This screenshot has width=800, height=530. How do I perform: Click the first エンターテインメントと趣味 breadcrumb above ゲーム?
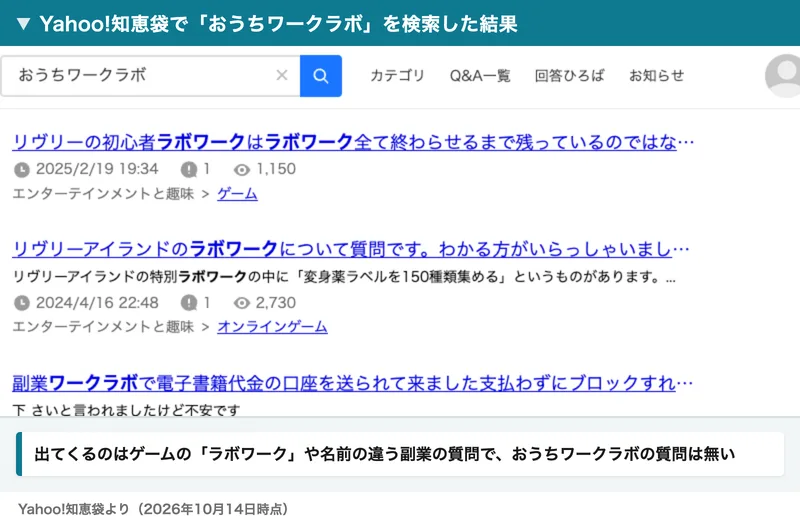coord(103,194)
